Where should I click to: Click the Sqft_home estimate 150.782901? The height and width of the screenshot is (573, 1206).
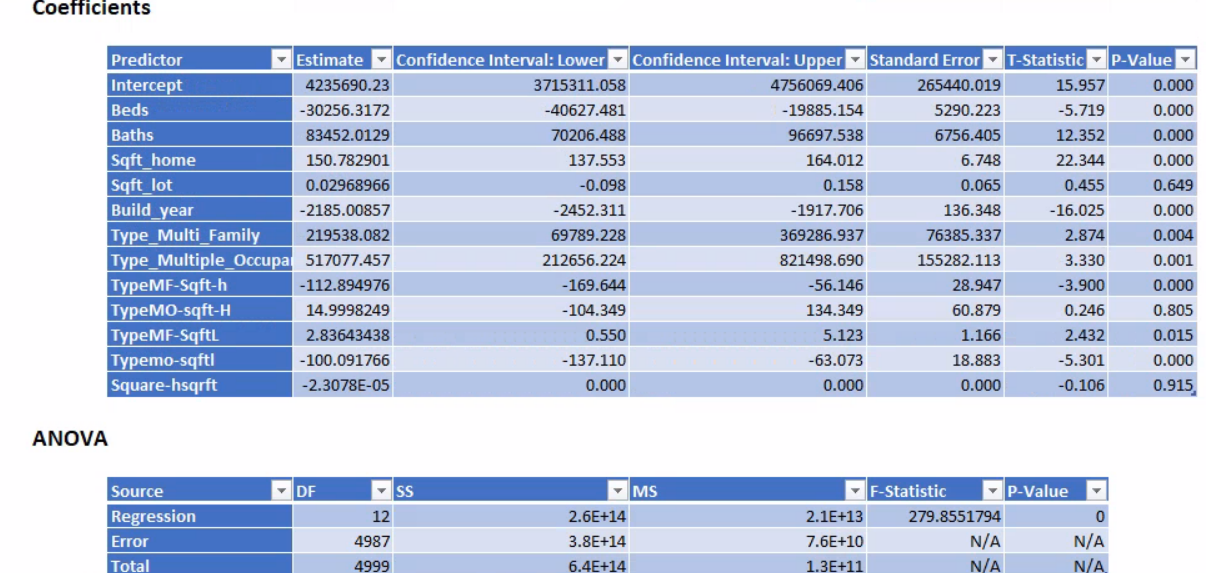[x=343, y=160]
